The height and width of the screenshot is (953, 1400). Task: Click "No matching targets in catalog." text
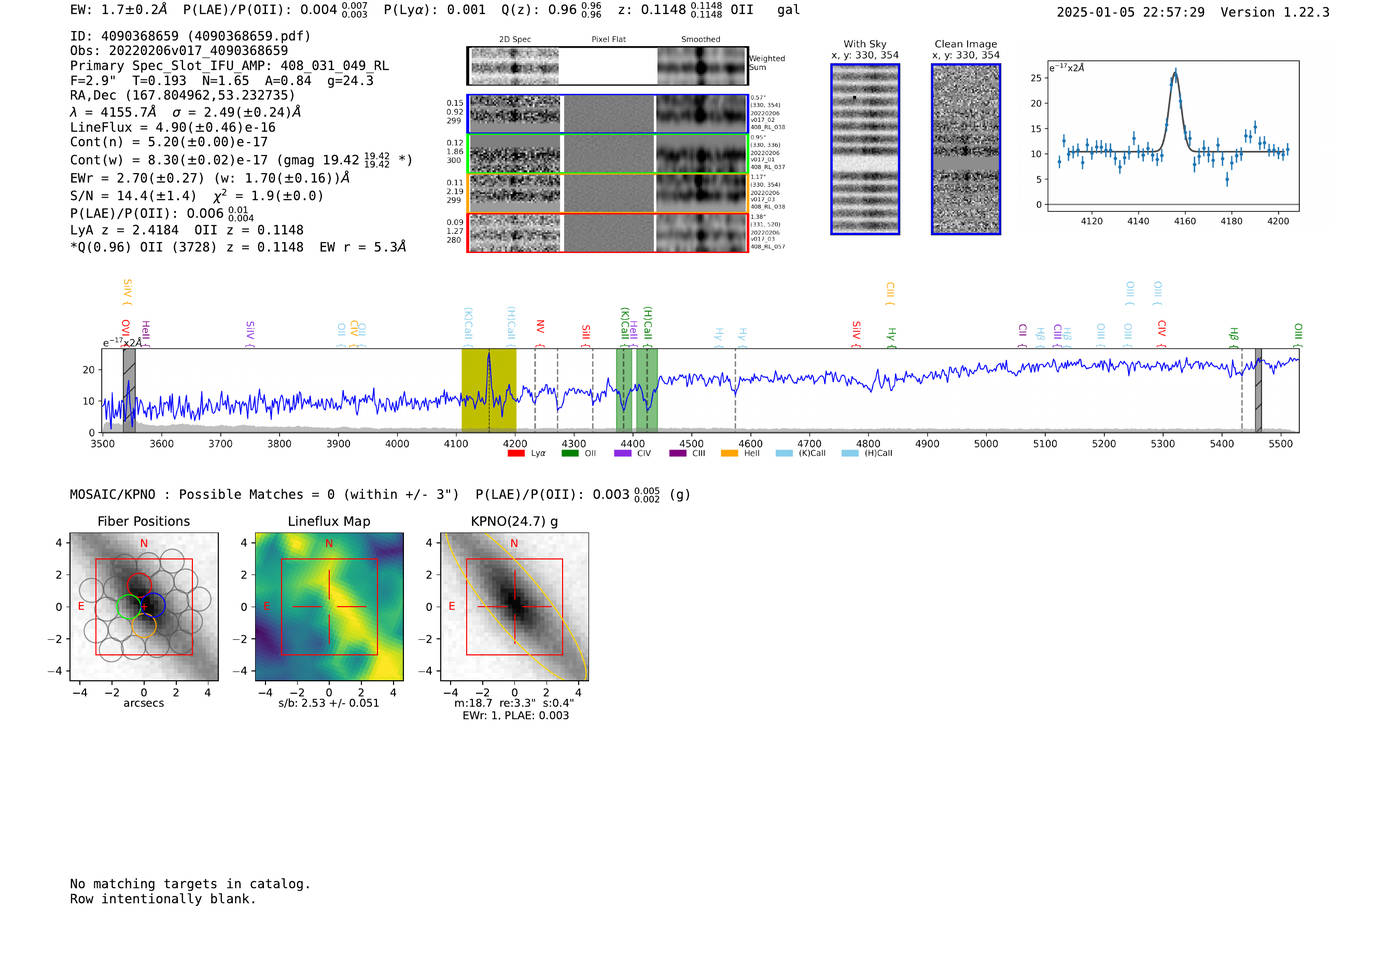point(190,884)
